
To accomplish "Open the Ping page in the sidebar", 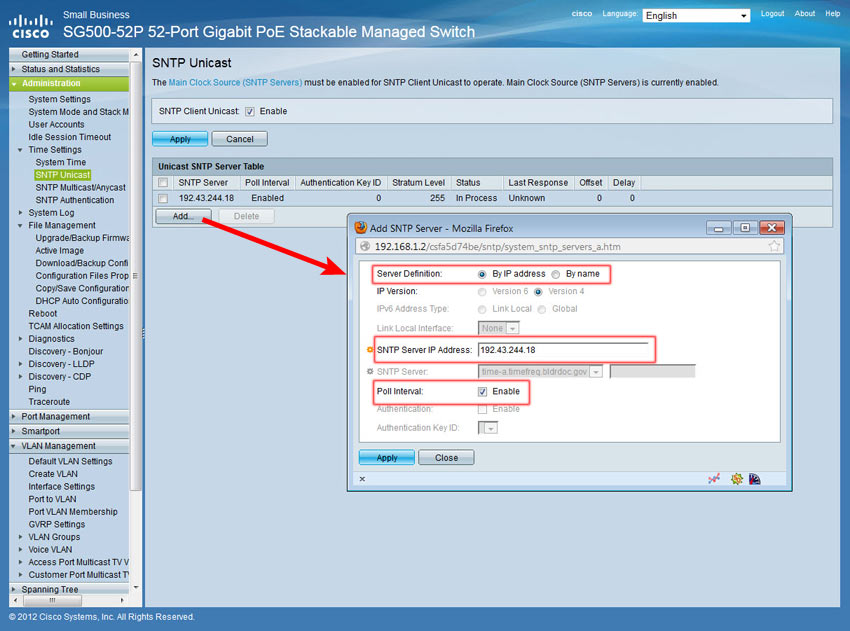I will pyautogui.click(x=37, y=389).
